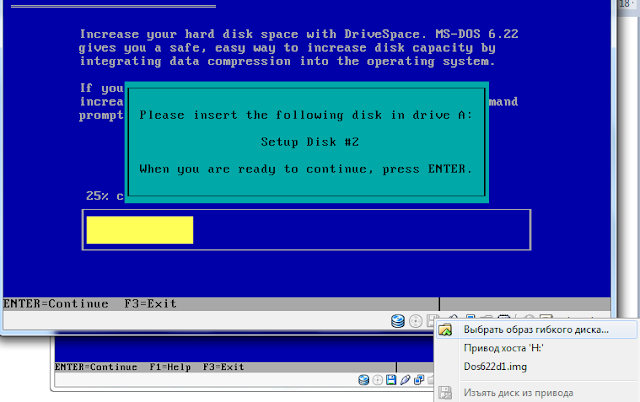Click the eject floppy icon in menu

445,393
